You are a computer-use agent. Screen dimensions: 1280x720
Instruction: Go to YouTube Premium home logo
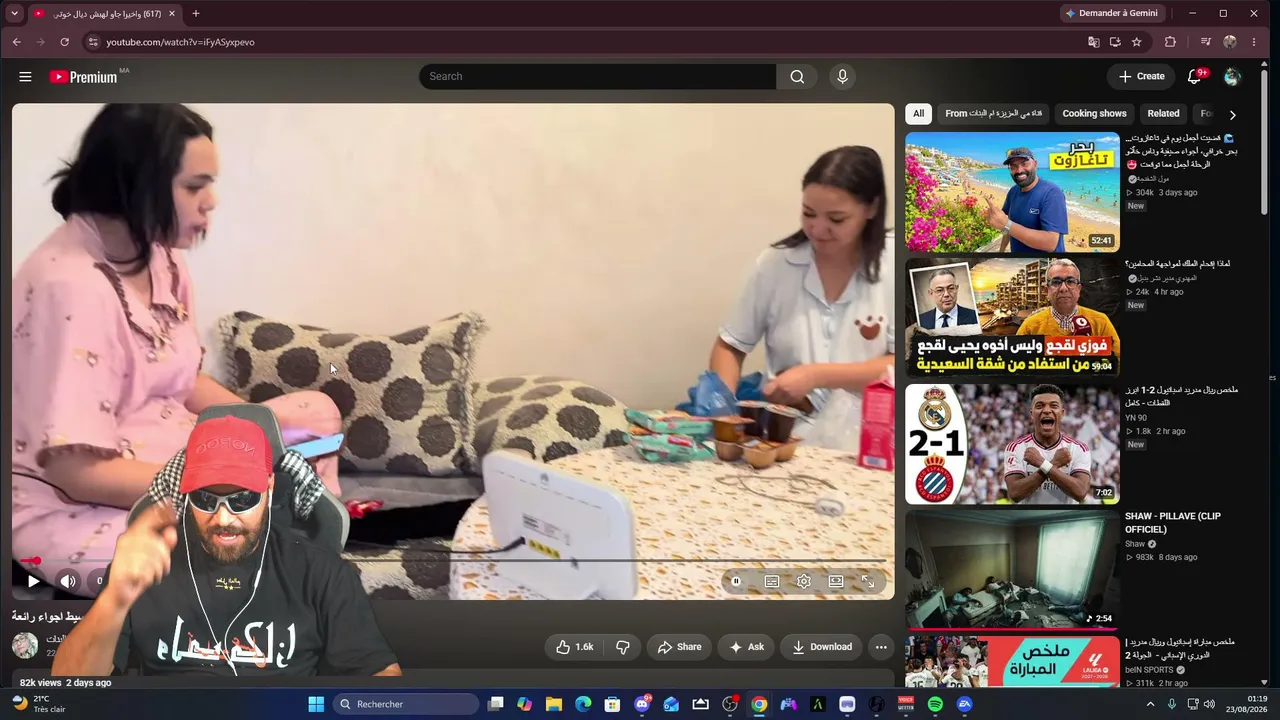pyautogui.click(x=84, y=77)
